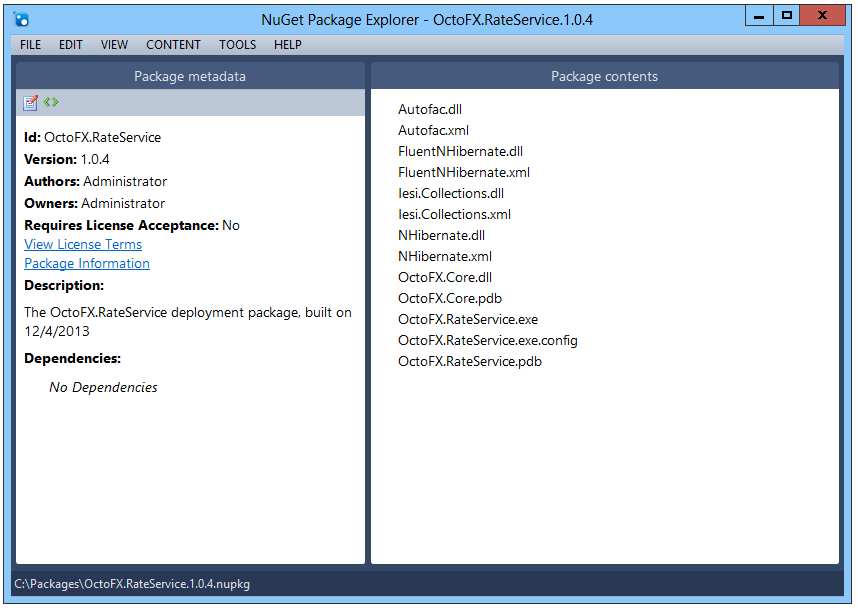Edit raw nuspec XML using the green brackets icon
Image resolution: width=858 pixels, height=610 pixels.
click(51, 102)
